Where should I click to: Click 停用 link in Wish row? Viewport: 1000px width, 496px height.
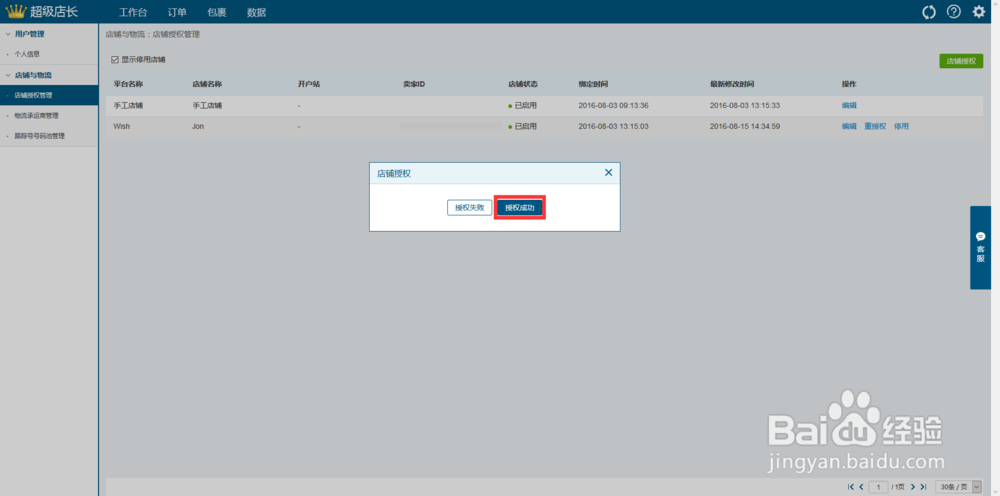point(901,126)
